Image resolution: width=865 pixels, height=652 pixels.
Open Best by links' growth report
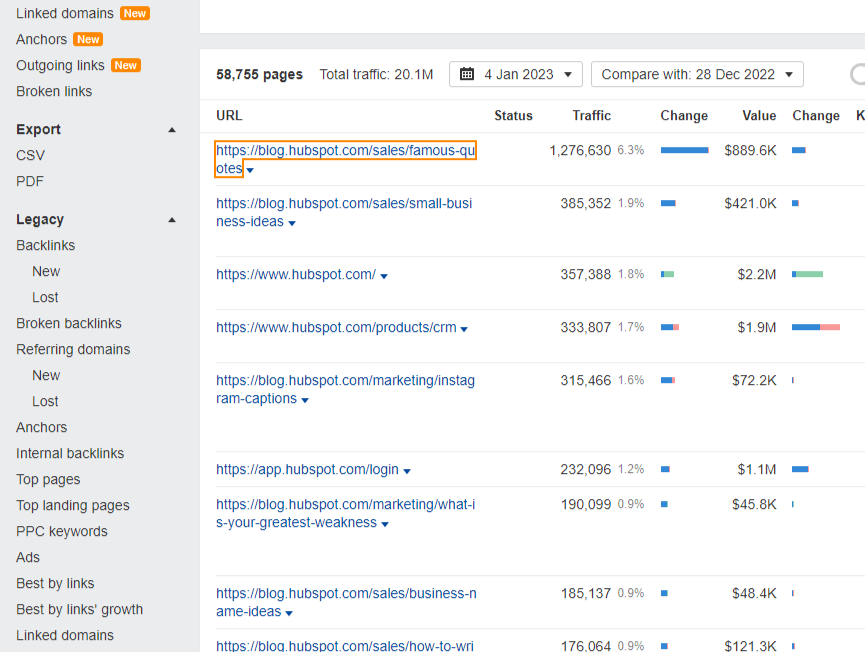pyautogui.click(x=79, y=609)
